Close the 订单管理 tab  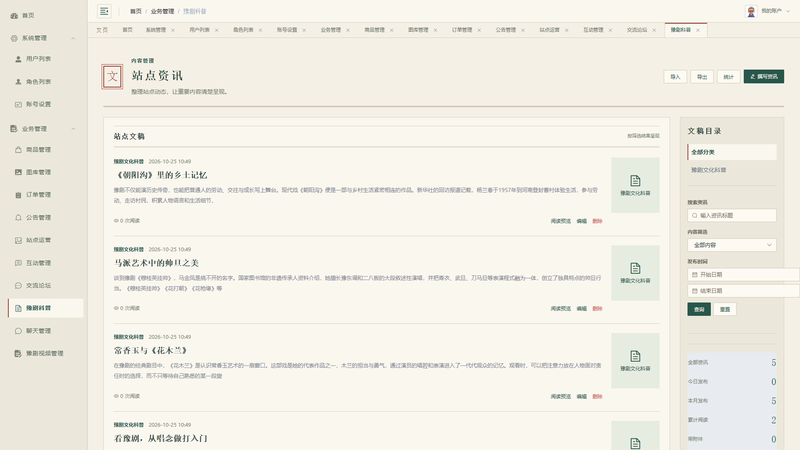479,30
